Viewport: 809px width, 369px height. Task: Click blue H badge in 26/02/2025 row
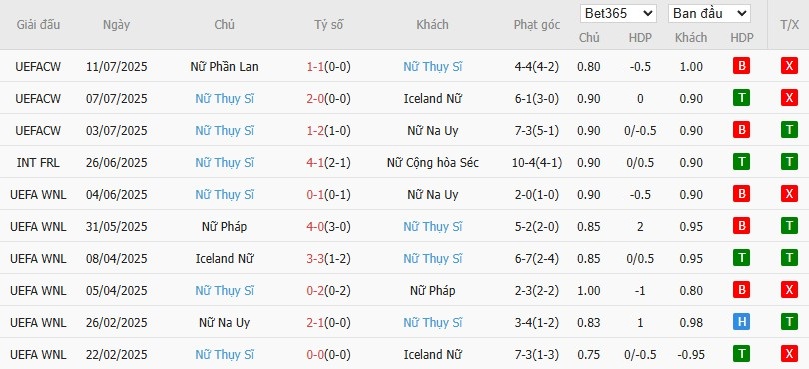coord(741,322)
